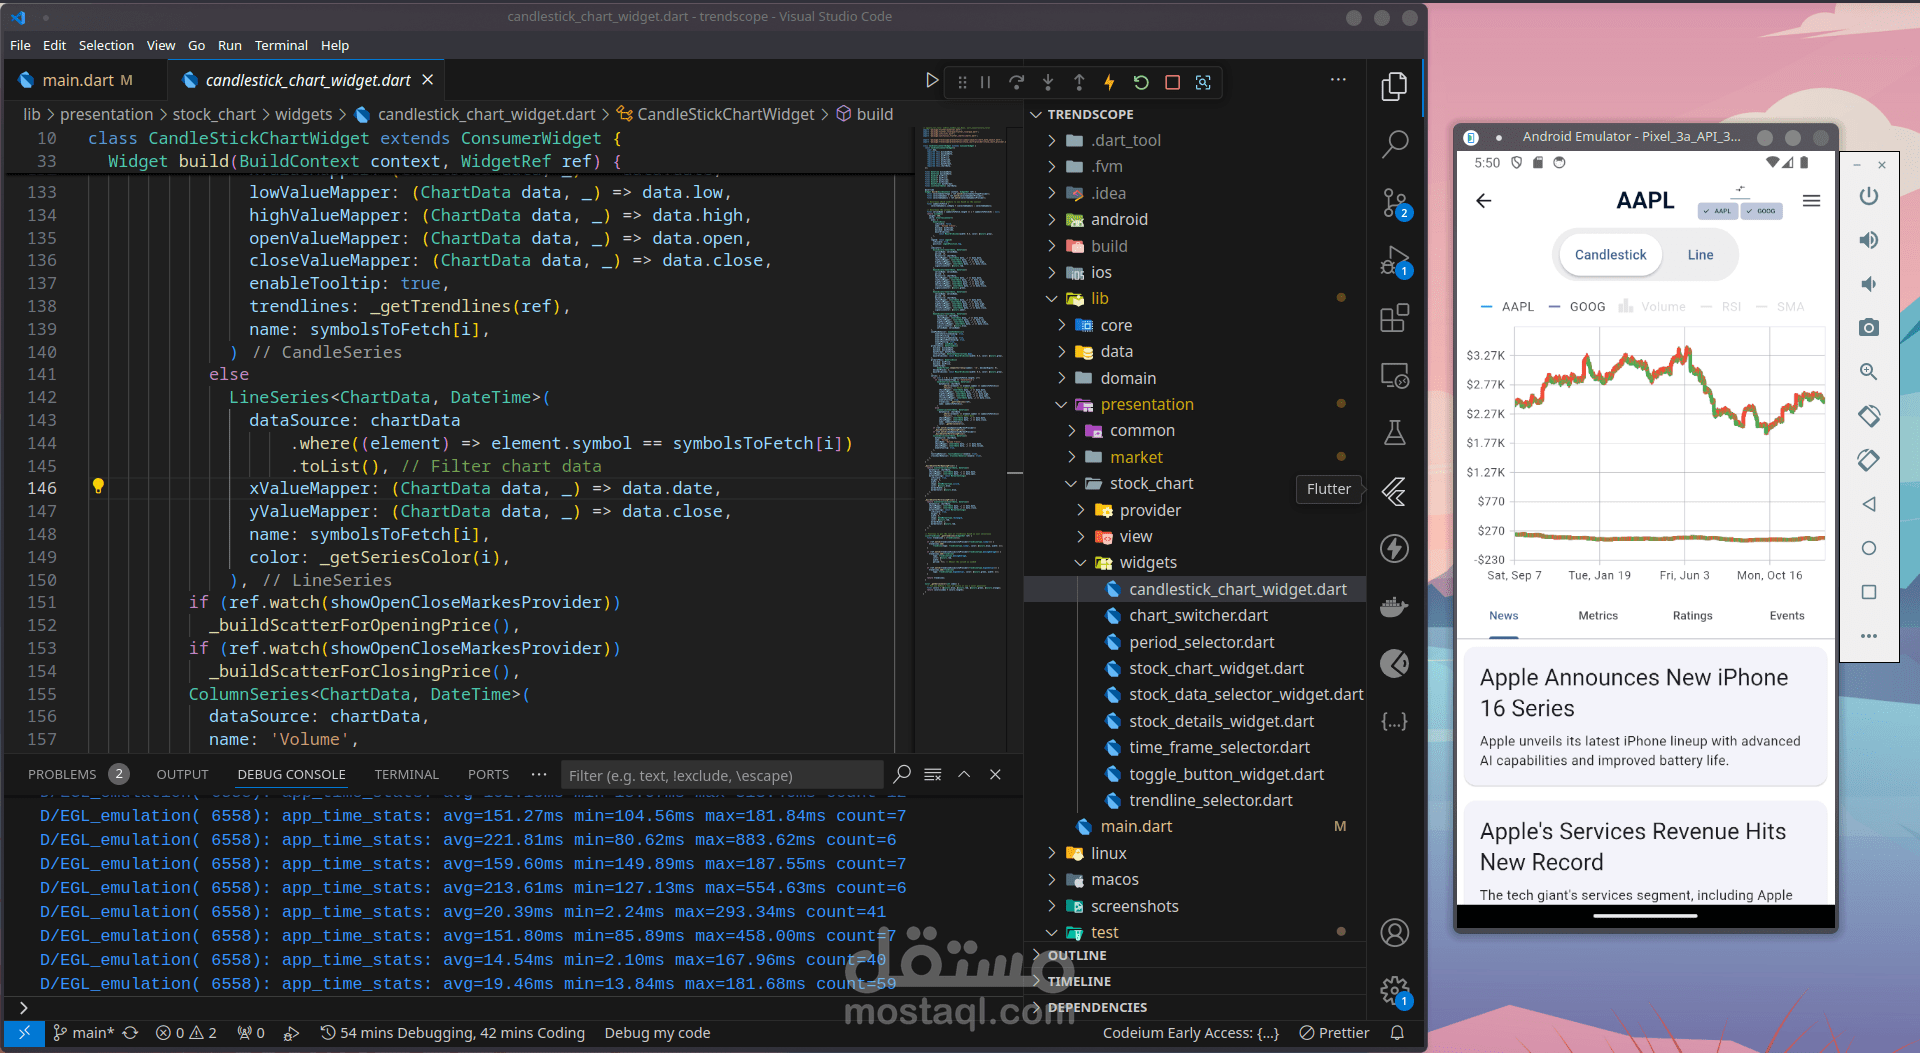The height and width of the screenshot is (1053, 1920).
Task: Click Debug my code in status bar
Action: coord(657,1033)
